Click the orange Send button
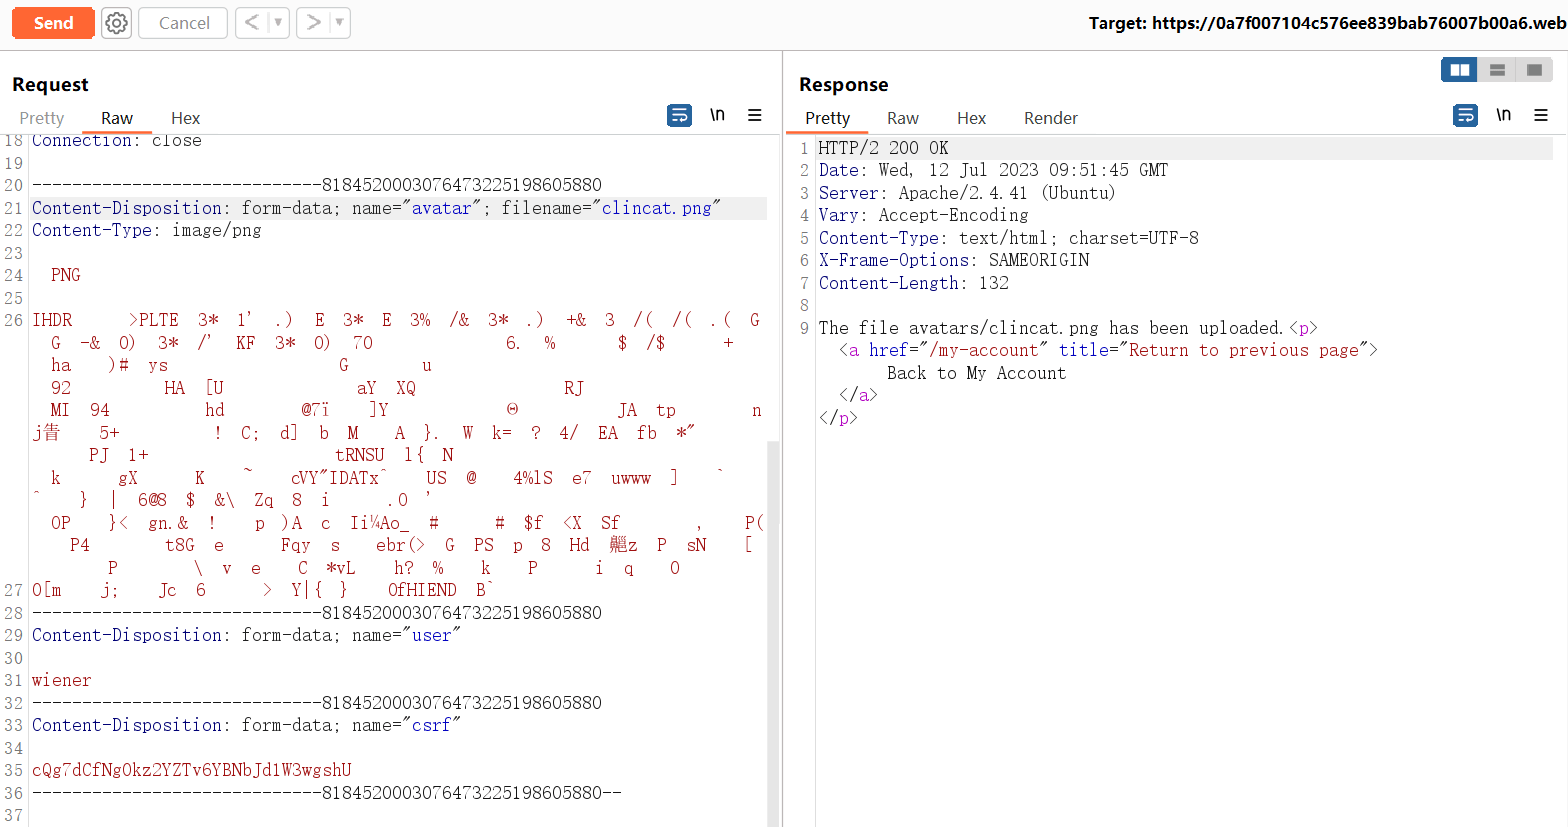 [x=53, y=23]
